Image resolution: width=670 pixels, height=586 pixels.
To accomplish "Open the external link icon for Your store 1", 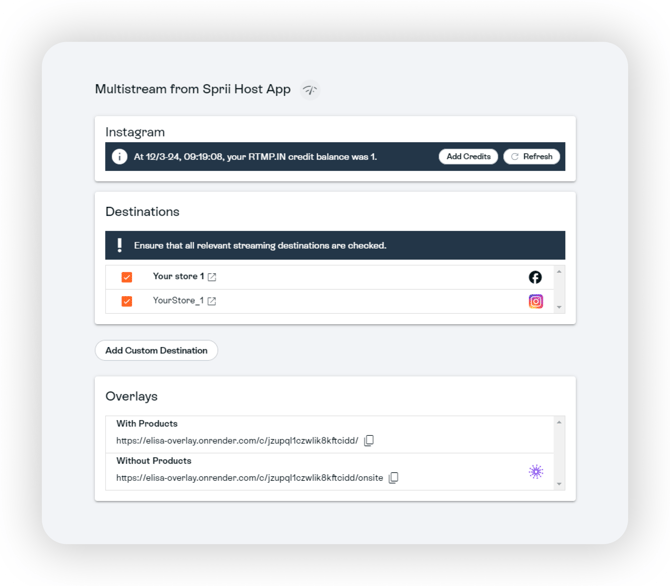I will (211, 277).
